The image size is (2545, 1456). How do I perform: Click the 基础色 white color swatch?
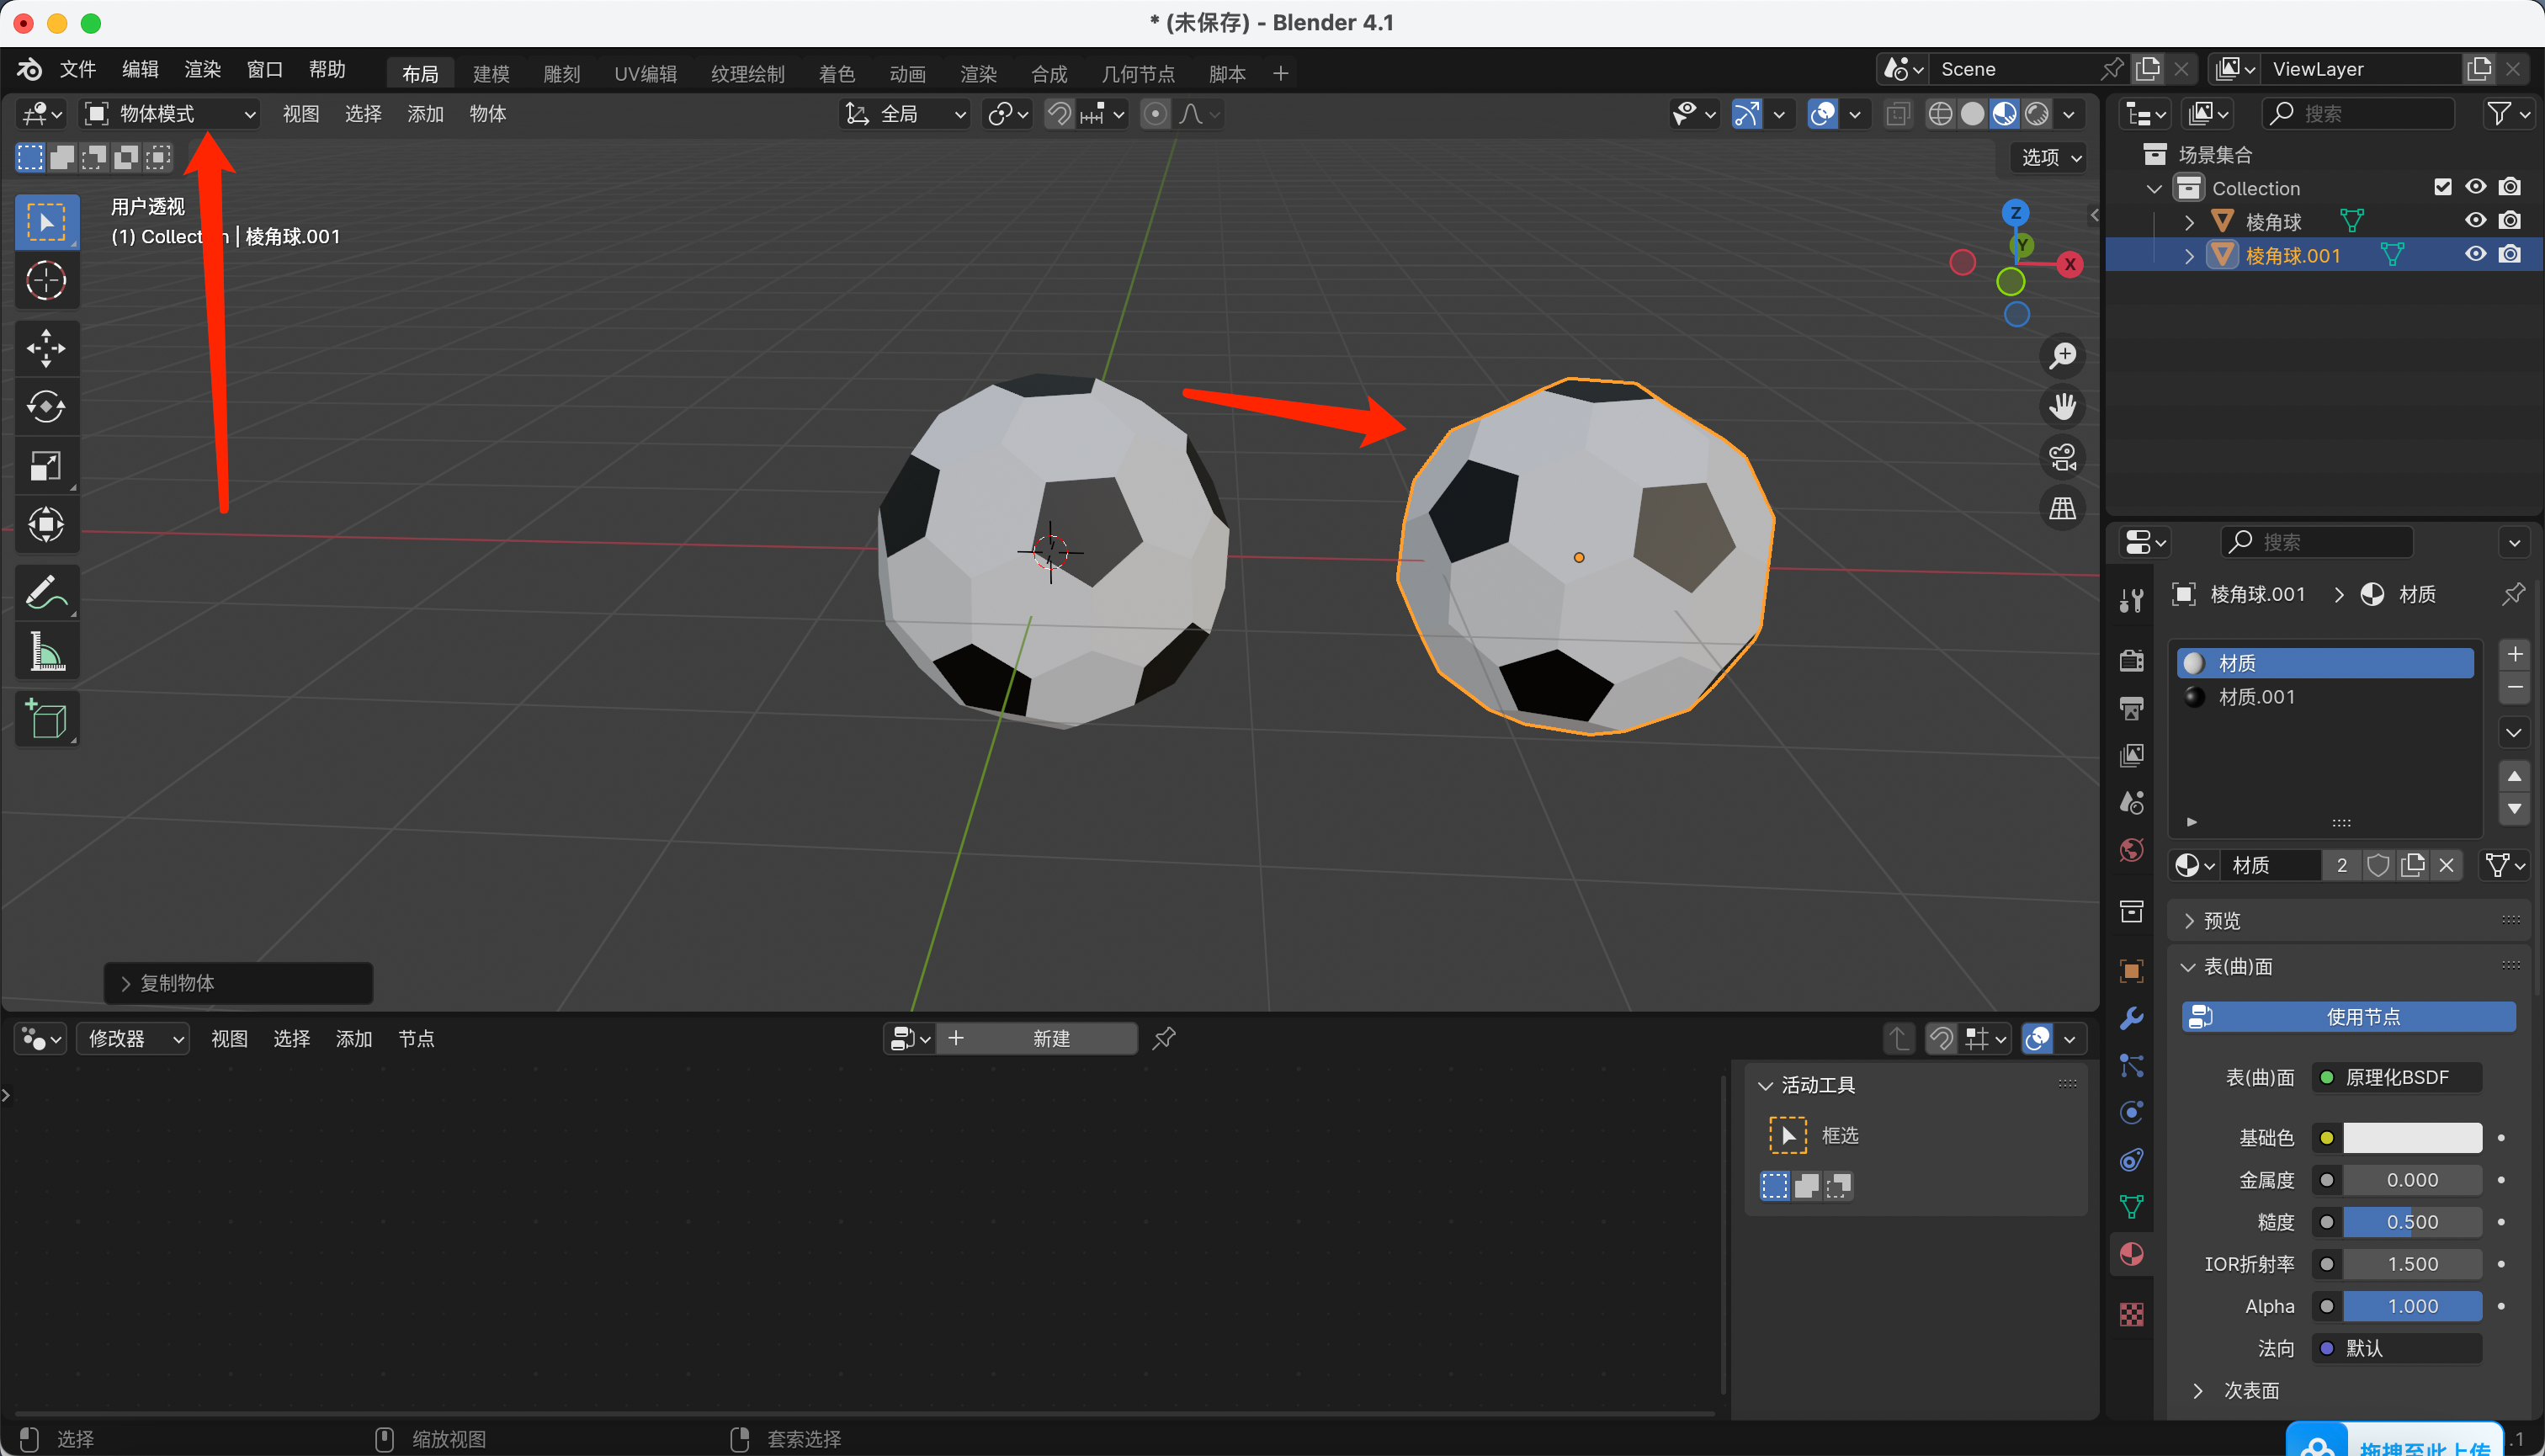[2411, 1138]
